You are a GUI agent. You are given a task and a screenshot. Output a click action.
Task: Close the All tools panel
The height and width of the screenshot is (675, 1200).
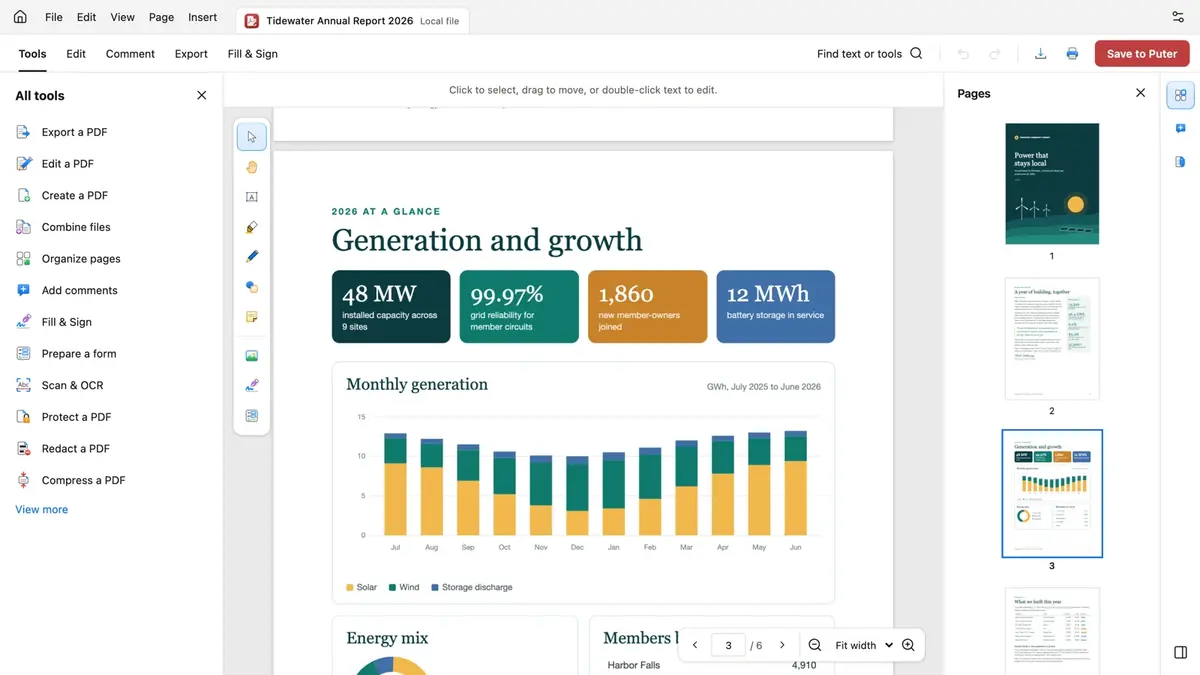coord(202,96)
